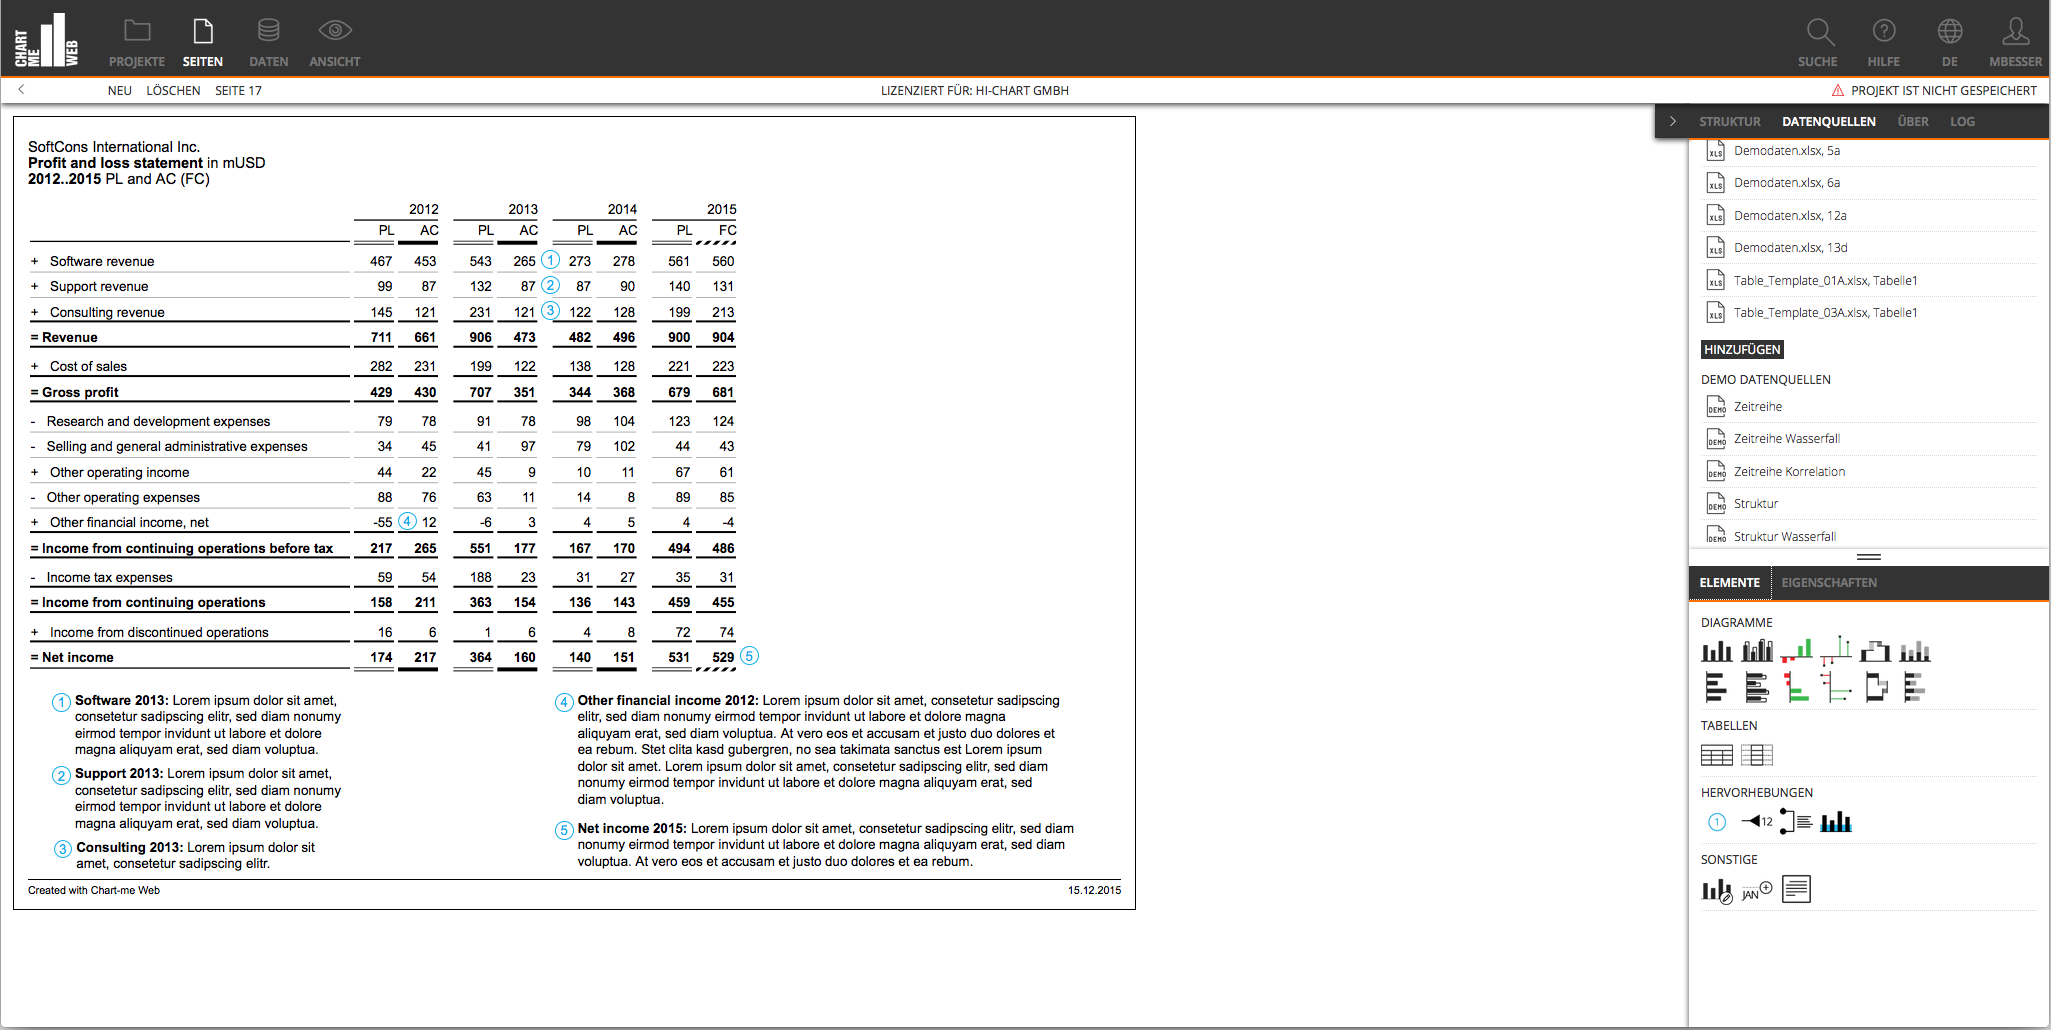The width and height of the screenshot is (2051, 1030).
Task: Switch to the Eigenschaften tab
Action: [x=1828, y=582]
